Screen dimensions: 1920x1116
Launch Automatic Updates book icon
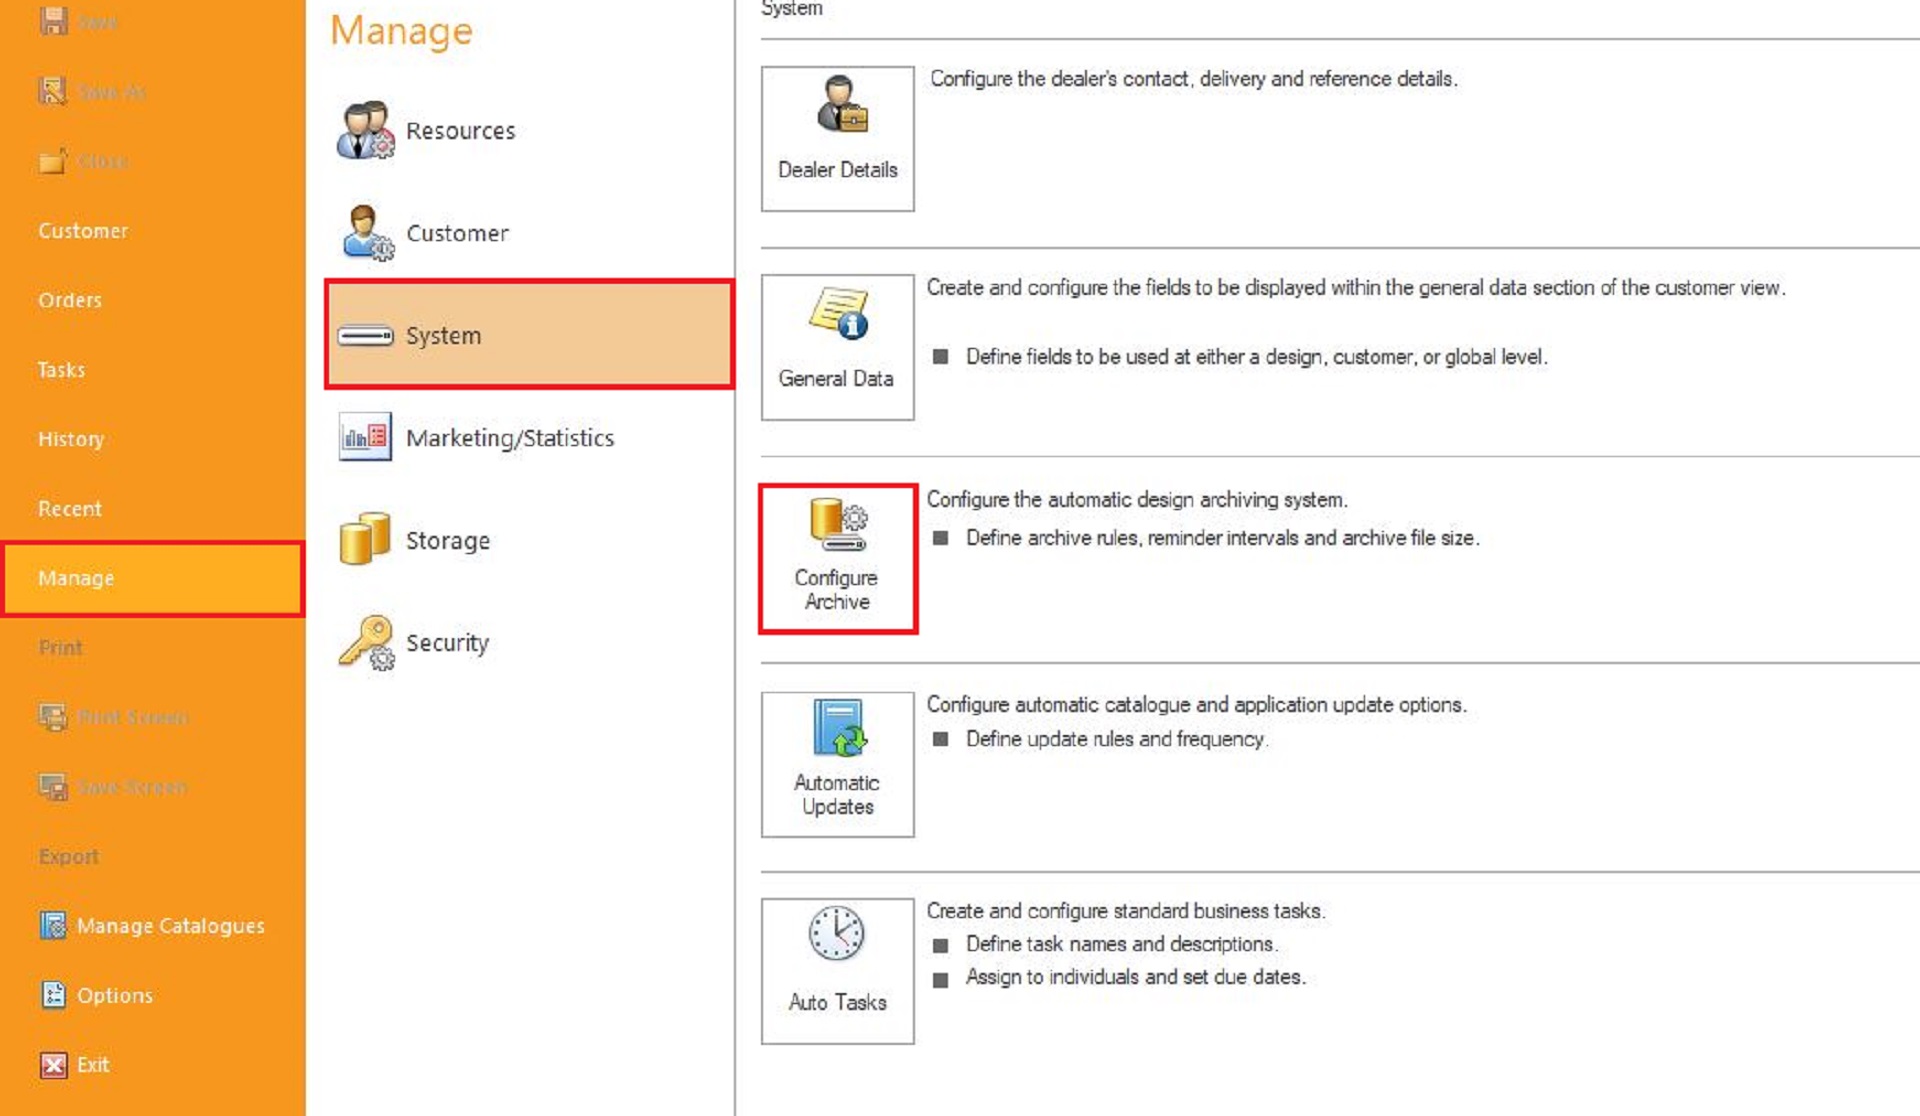pos(839,728)
